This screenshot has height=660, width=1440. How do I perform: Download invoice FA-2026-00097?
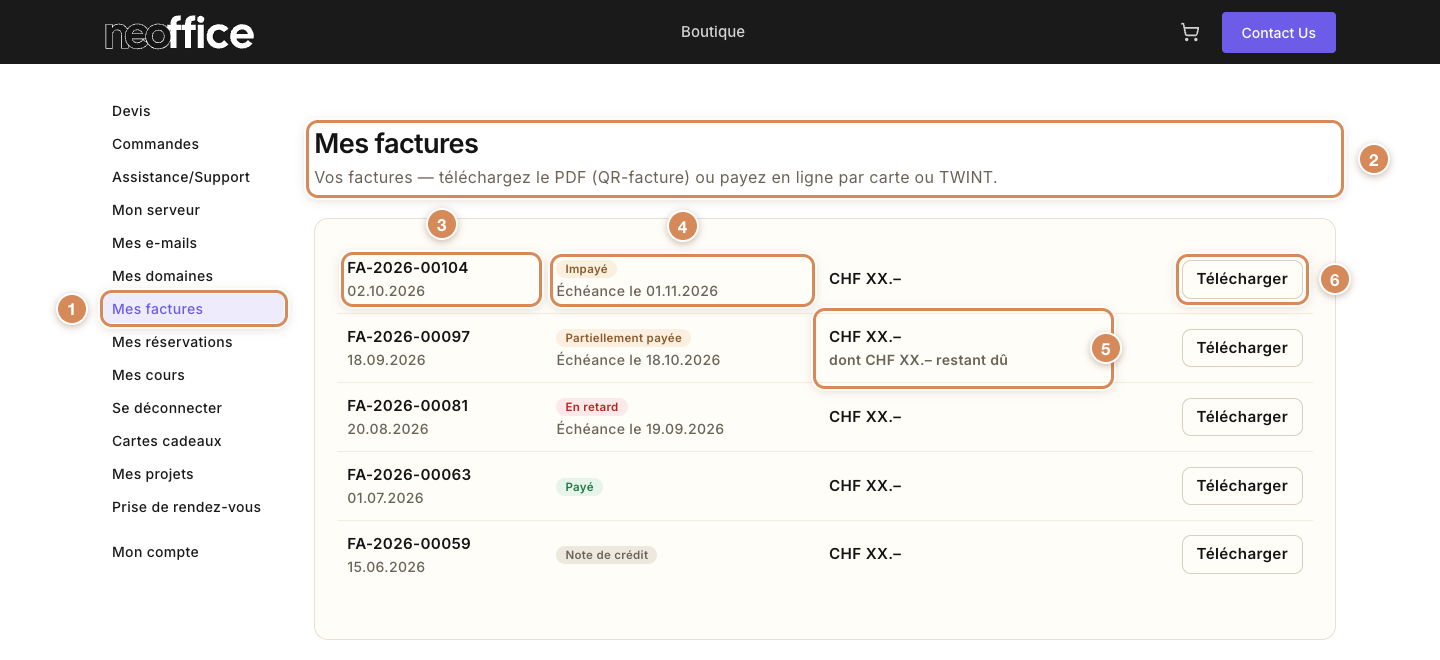1242,348
